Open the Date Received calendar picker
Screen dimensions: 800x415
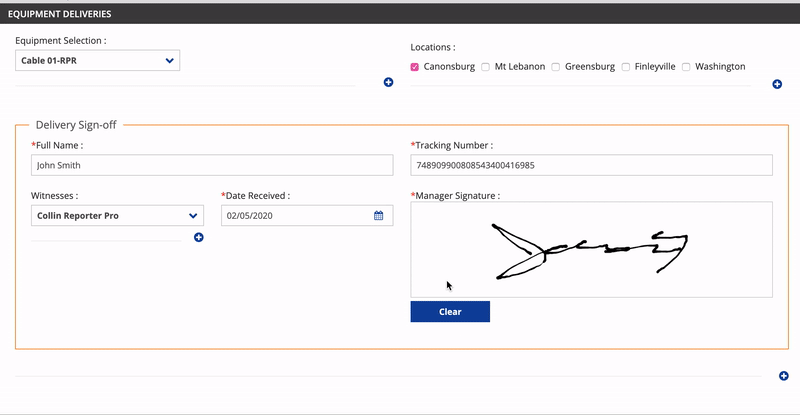(x=378, y=215)
